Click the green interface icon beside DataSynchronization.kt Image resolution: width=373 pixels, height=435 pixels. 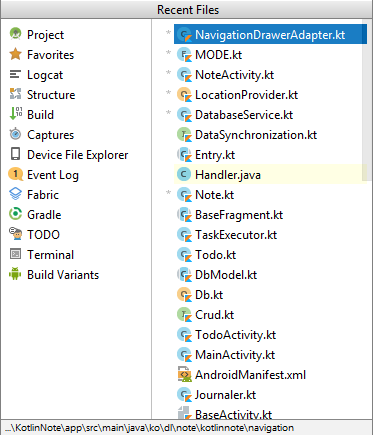point(184,135)
